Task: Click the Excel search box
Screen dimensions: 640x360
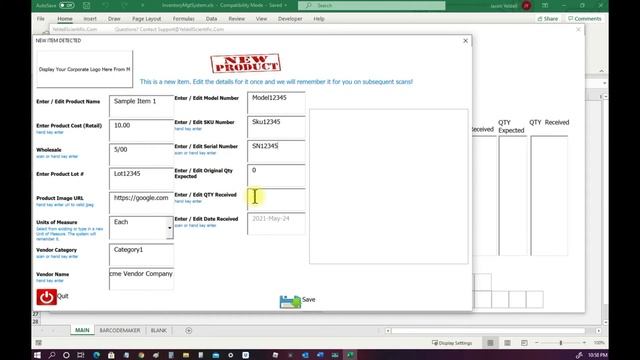Action: [x=371, y=5]
